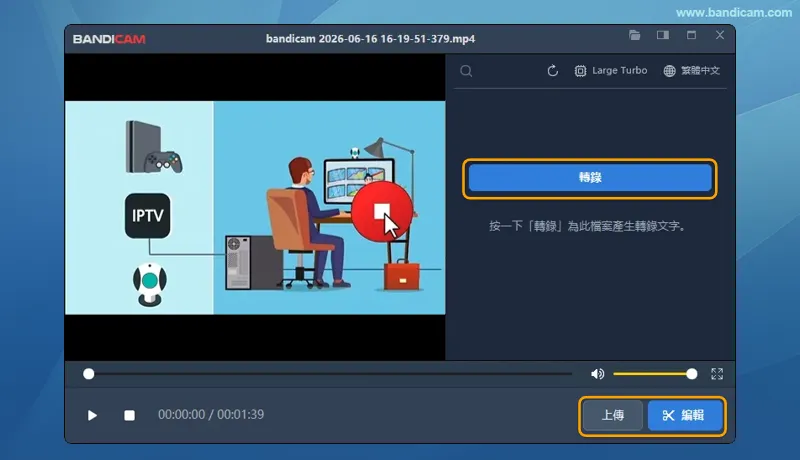Refresh the transcript with reload icon
The height and width of the screenshot is (460, 800).
coord(553,71)
